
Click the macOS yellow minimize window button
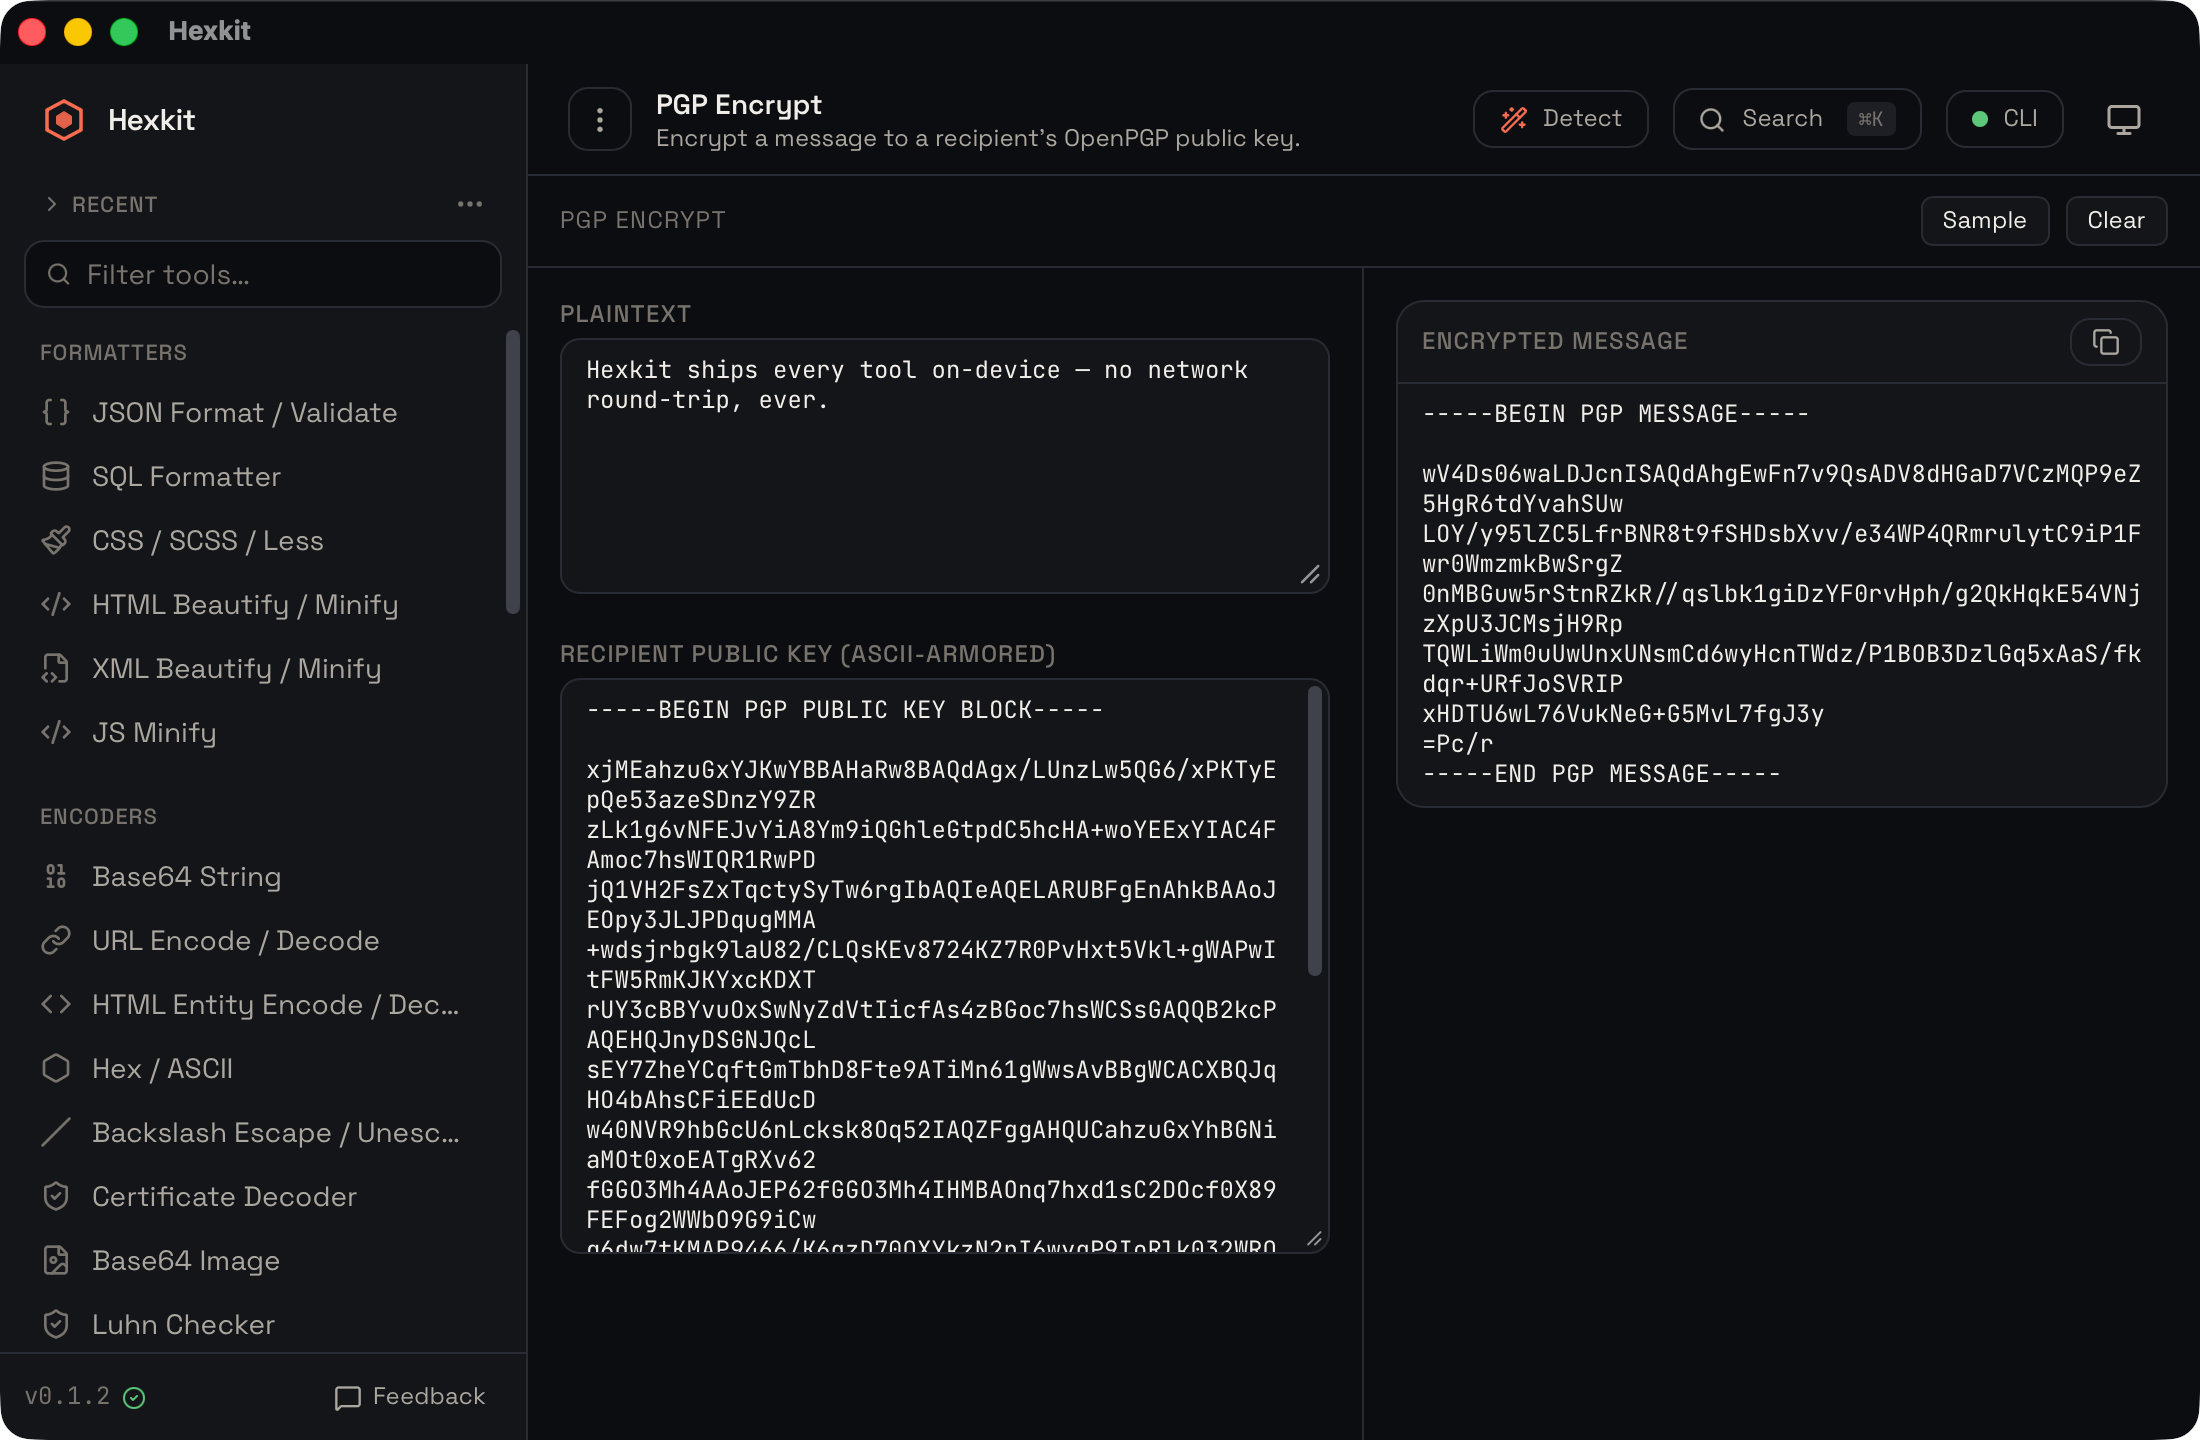click(78, 32)
